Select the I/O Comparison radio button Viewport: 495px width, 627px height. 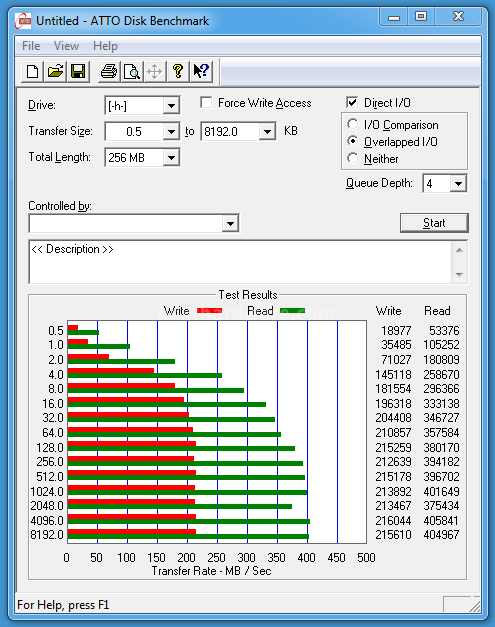coord(352,124)
